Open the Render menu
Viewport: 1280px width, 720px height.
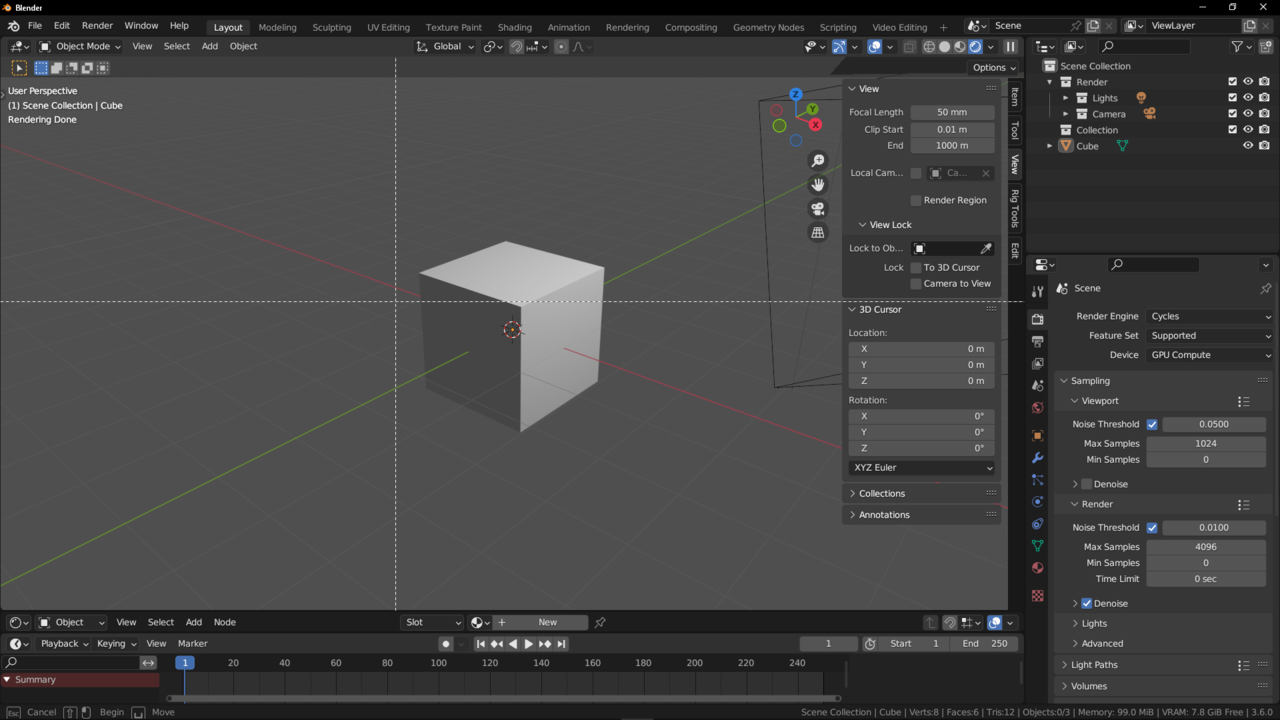(x=97, y=26)
